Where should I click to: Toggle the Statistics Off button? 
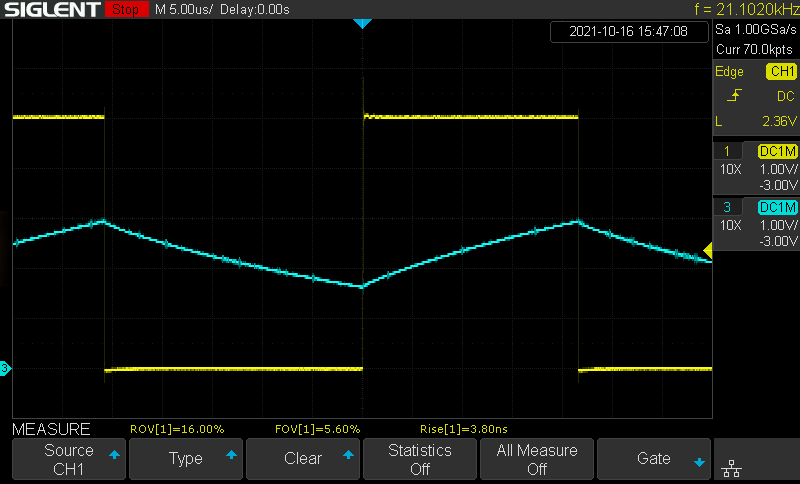pos(420,459)
